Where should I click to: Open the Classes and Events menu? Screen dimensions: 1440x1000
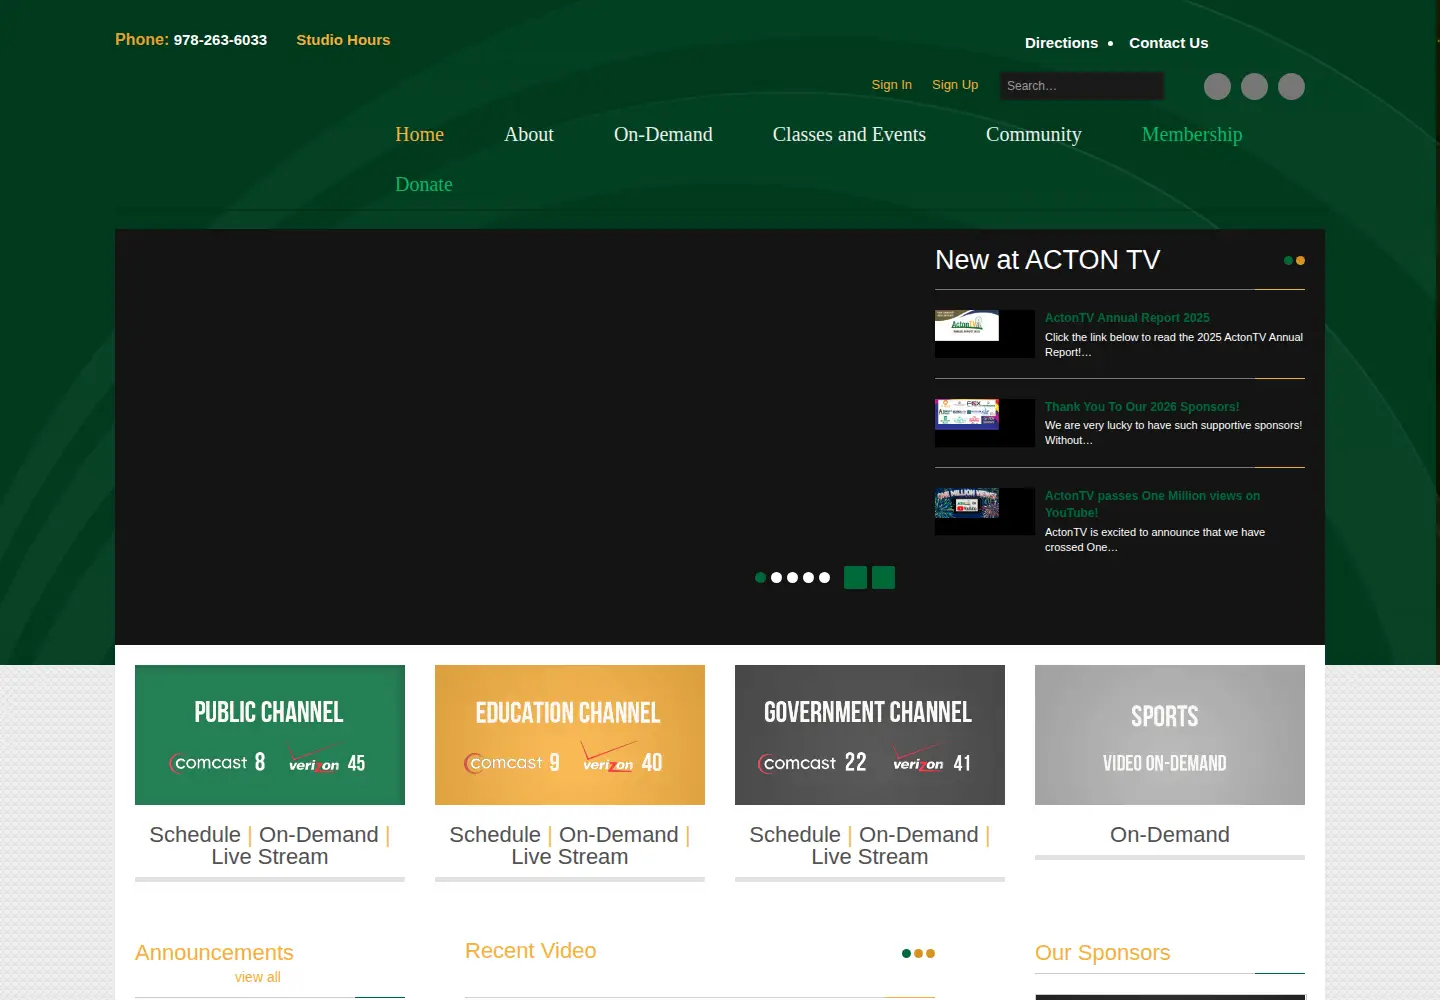click(849, 134)
